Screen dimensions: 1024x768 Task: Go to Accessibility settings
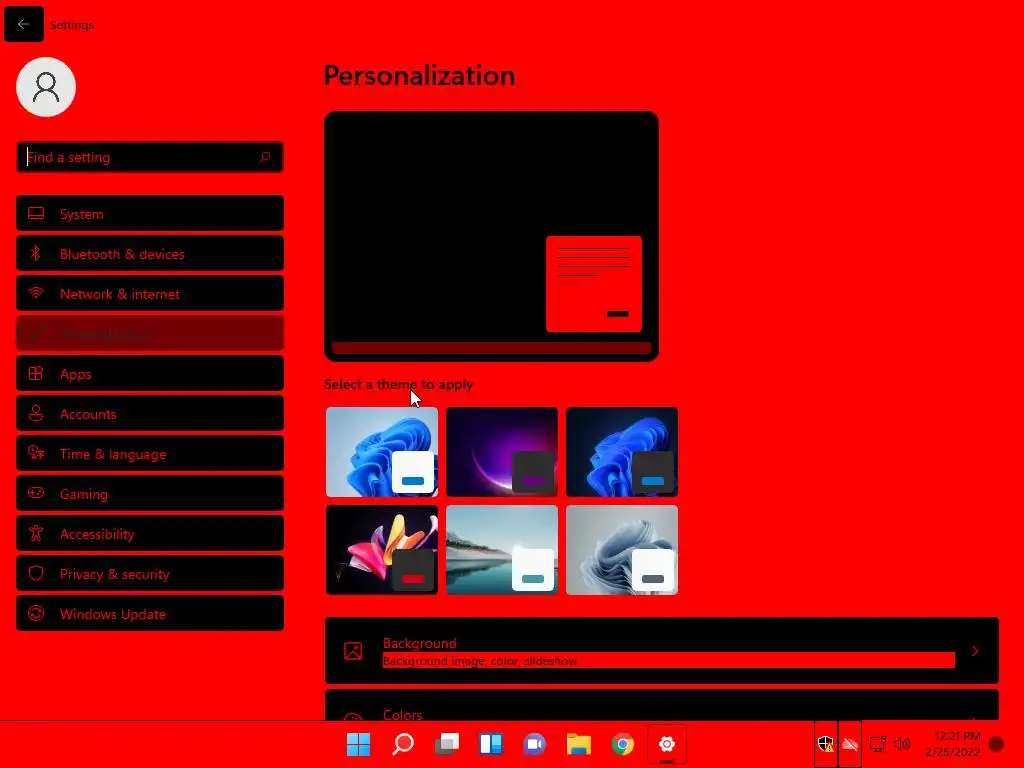coord(150,534)
